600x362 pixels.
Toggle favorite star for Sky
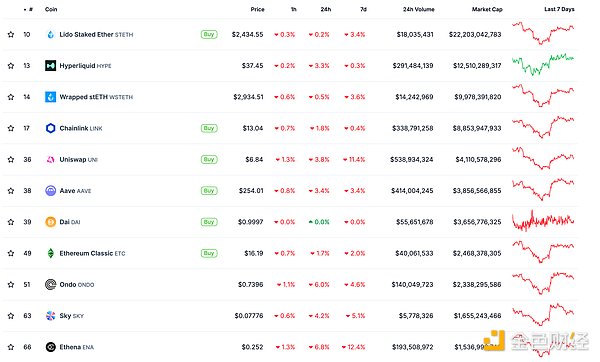(11, 316)
